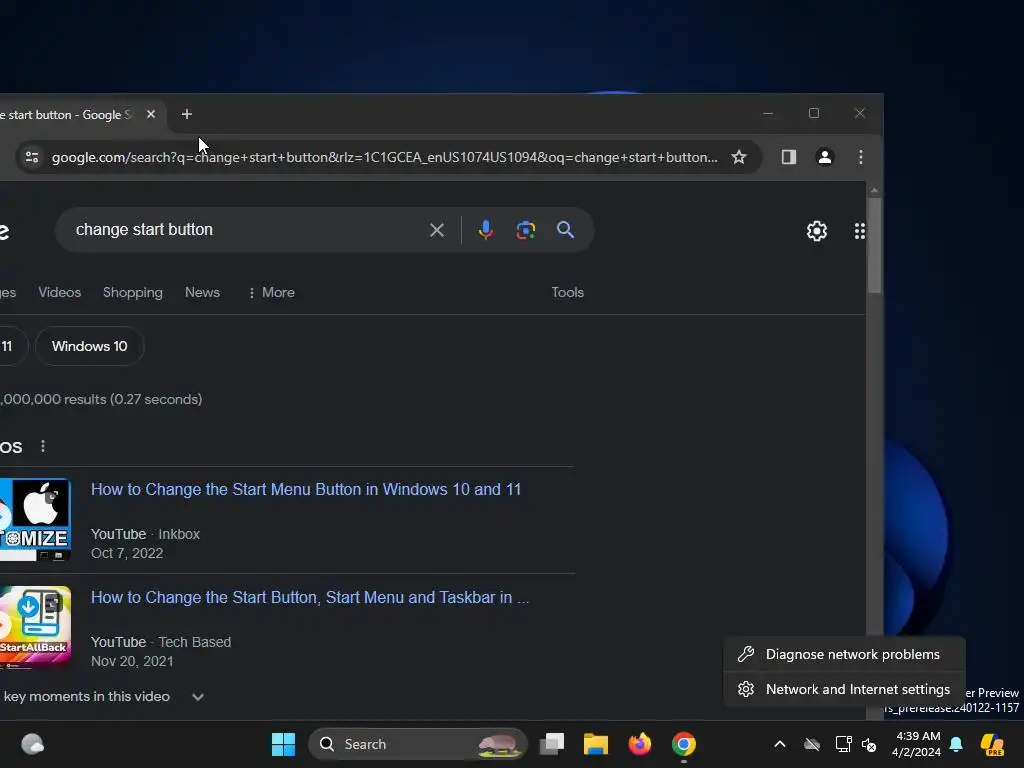Image resolution: width=1024 pixels, height=768 pixels.
Task: View site information icon in address bar
Action: point(31,157)
